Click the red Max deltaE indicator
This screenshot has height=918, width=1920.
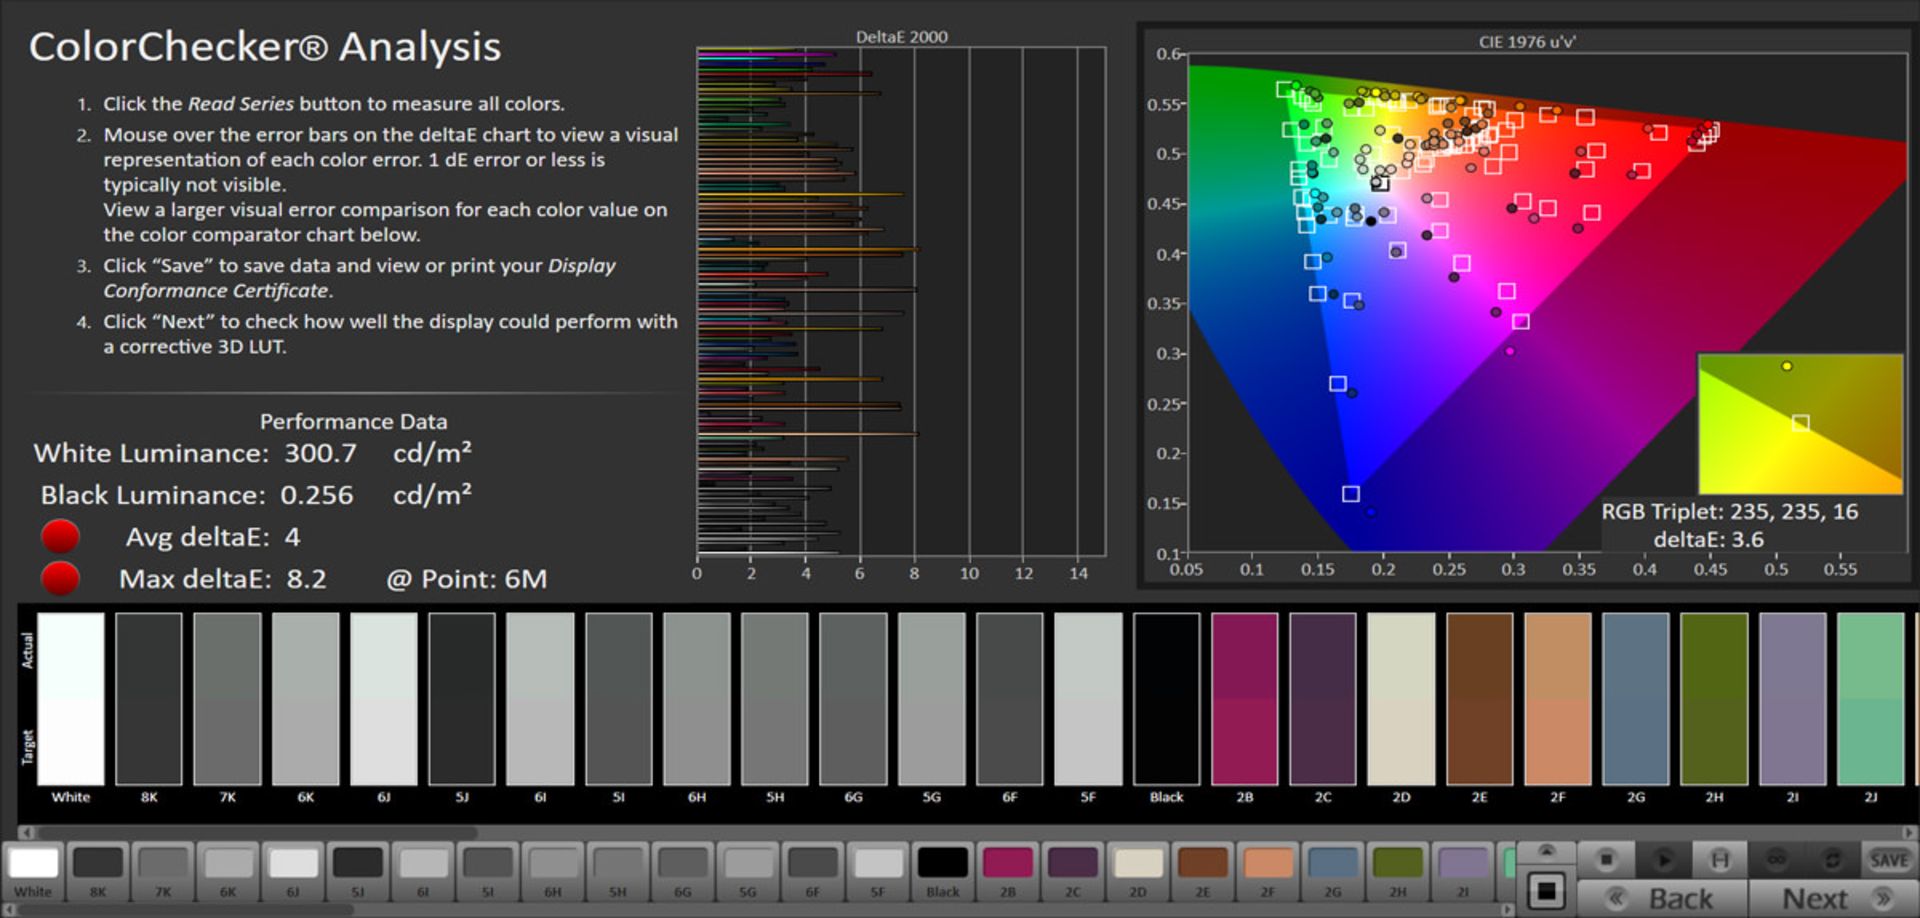coord(60,579)
